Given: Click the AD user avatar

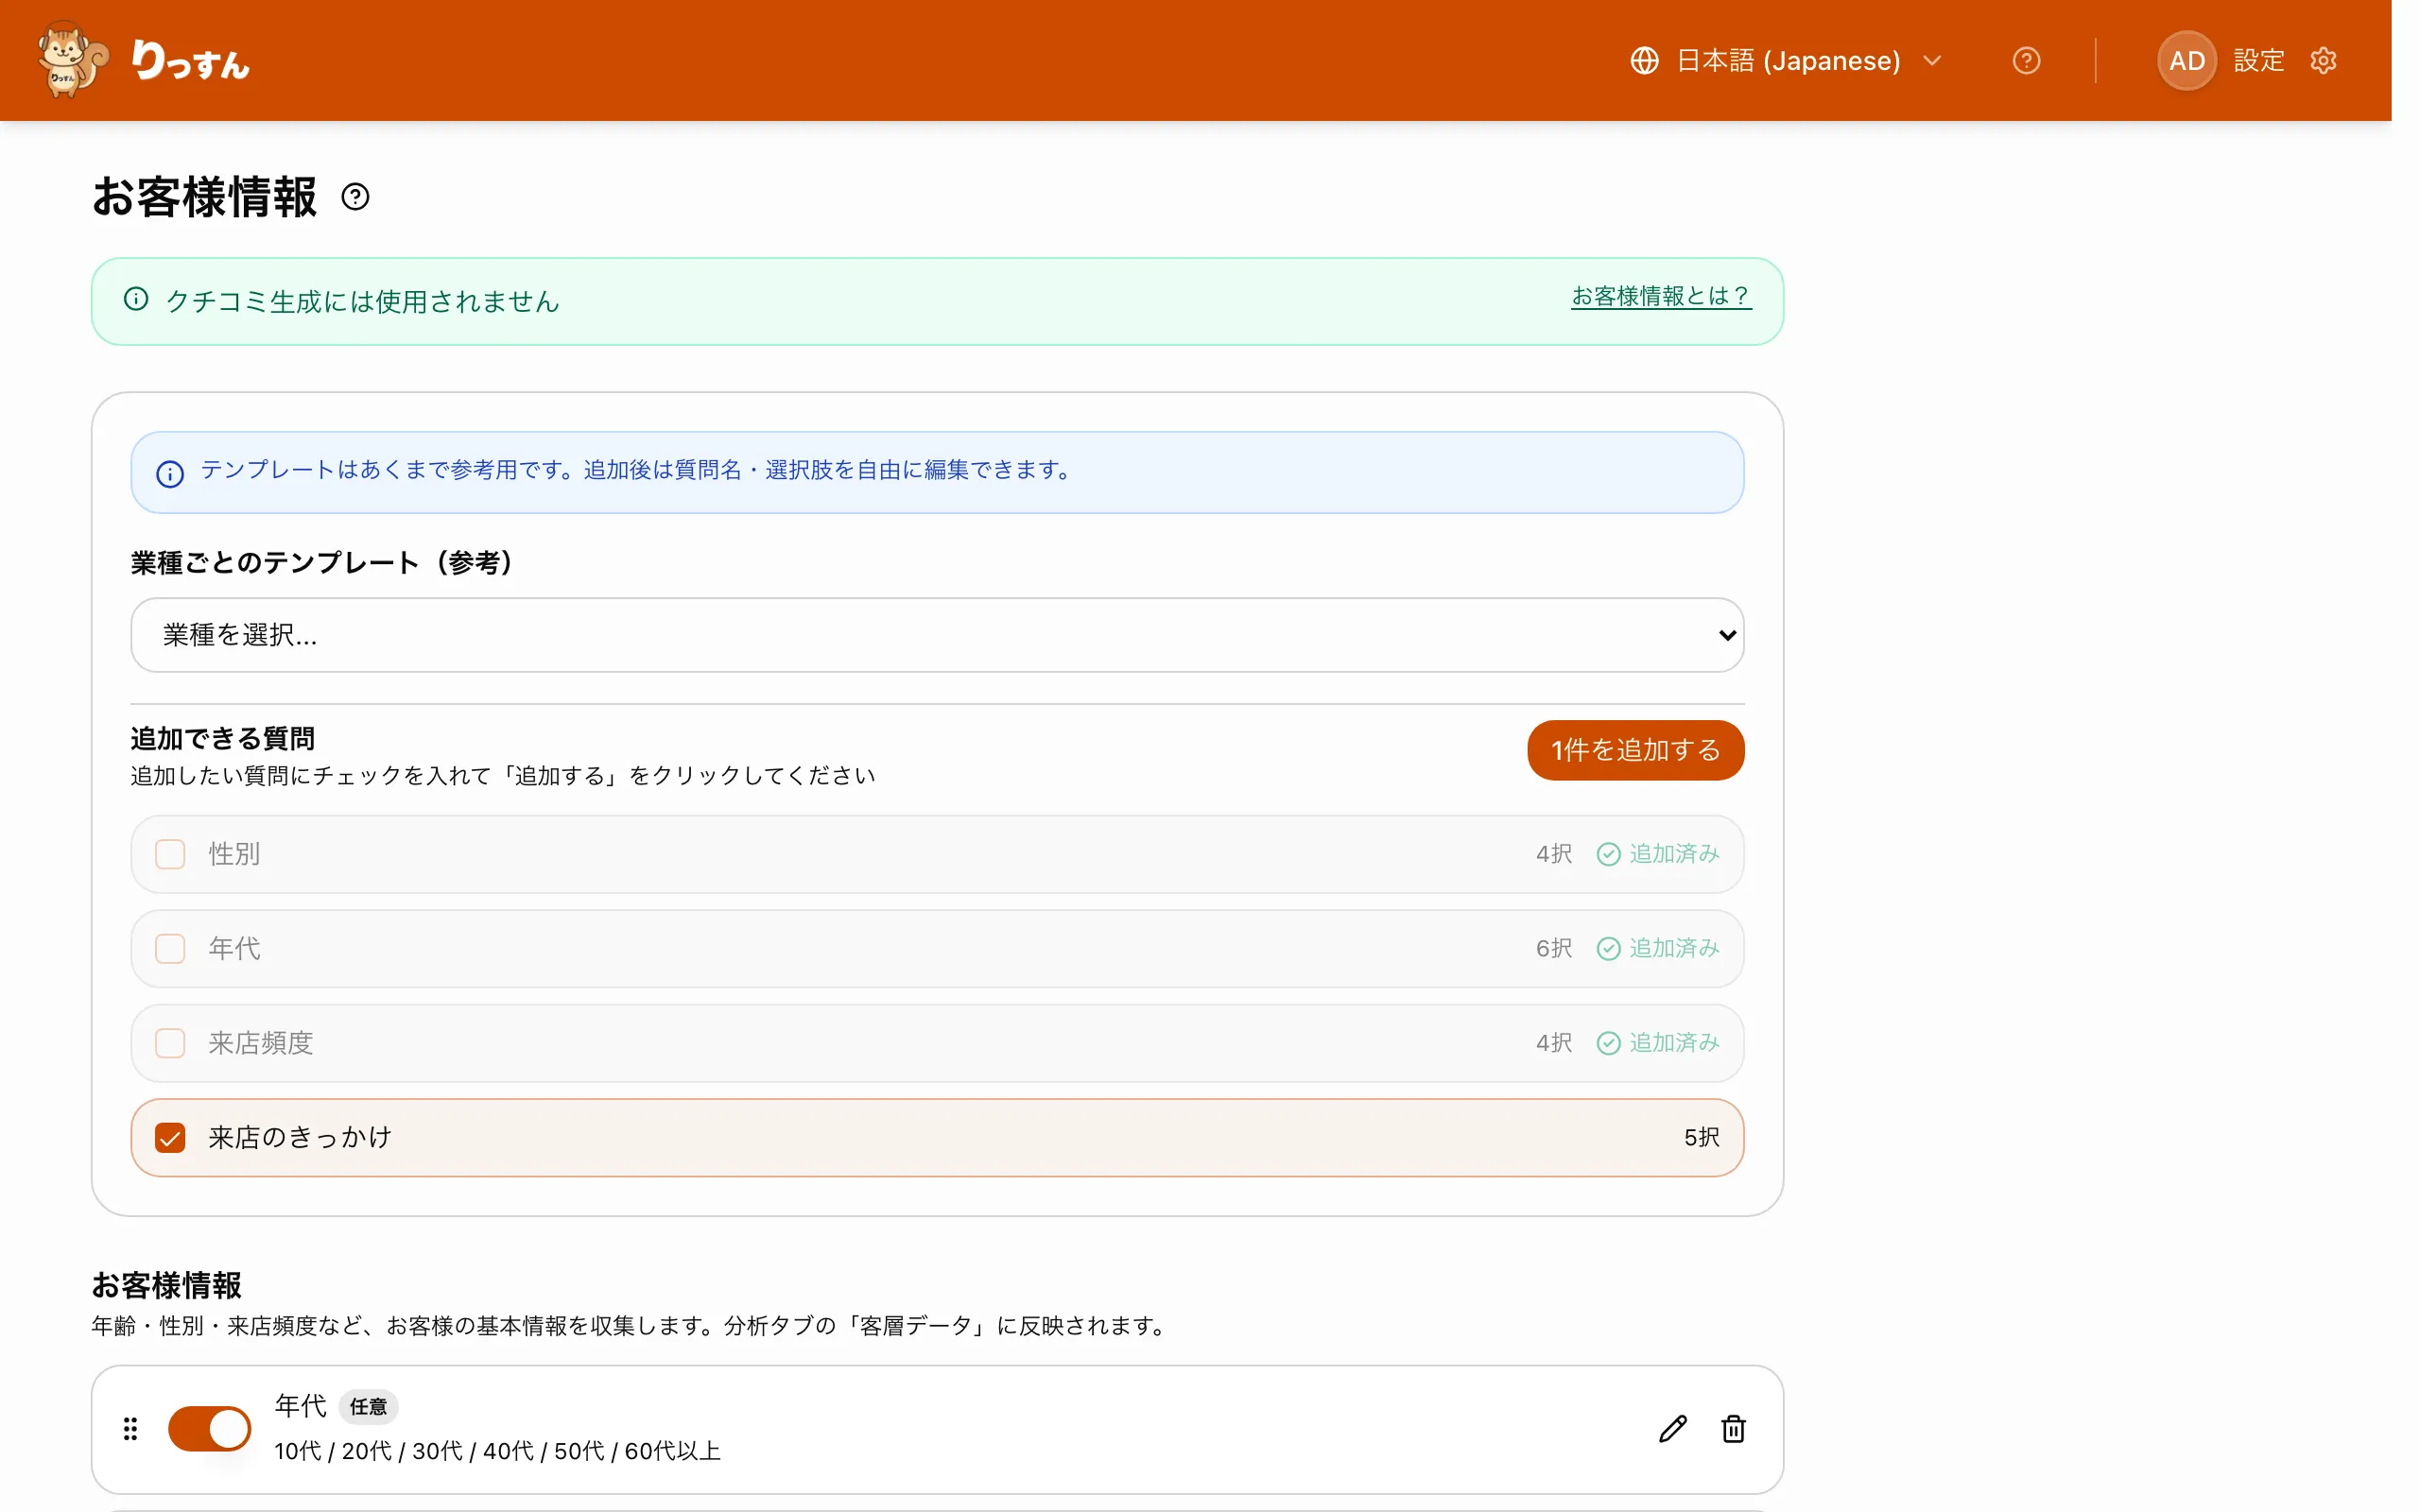Looking at the screenshot, I should 2186,61.
